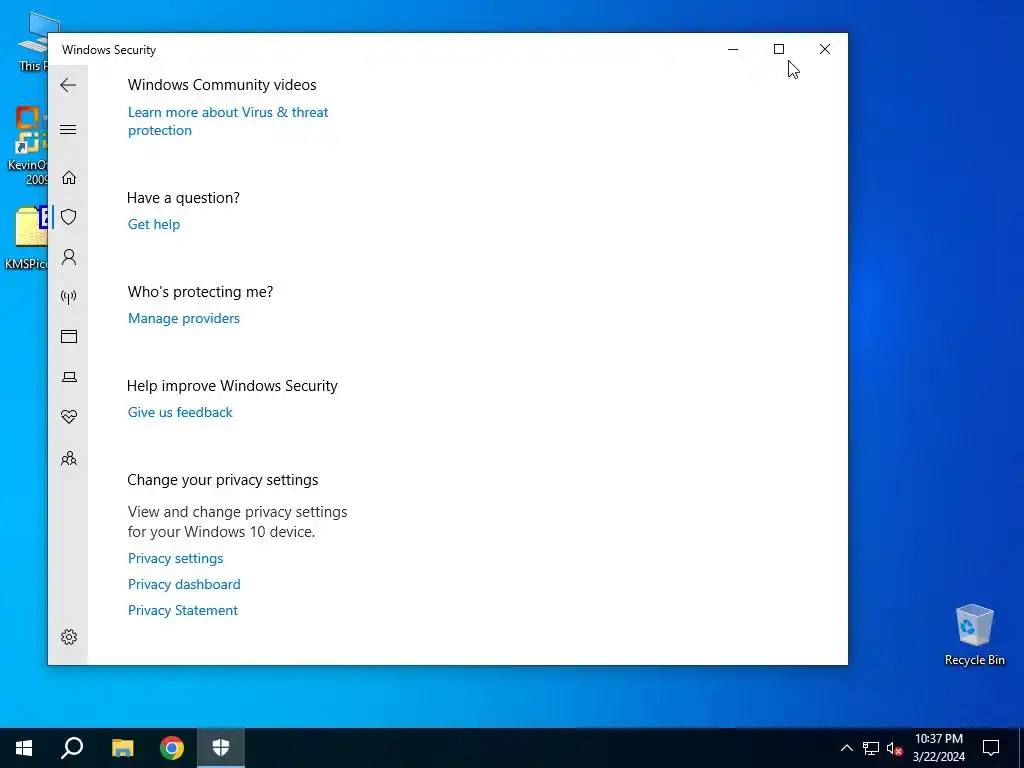Select Windows Security taskbar icon
1024x768 pixels.
(221, 748)
